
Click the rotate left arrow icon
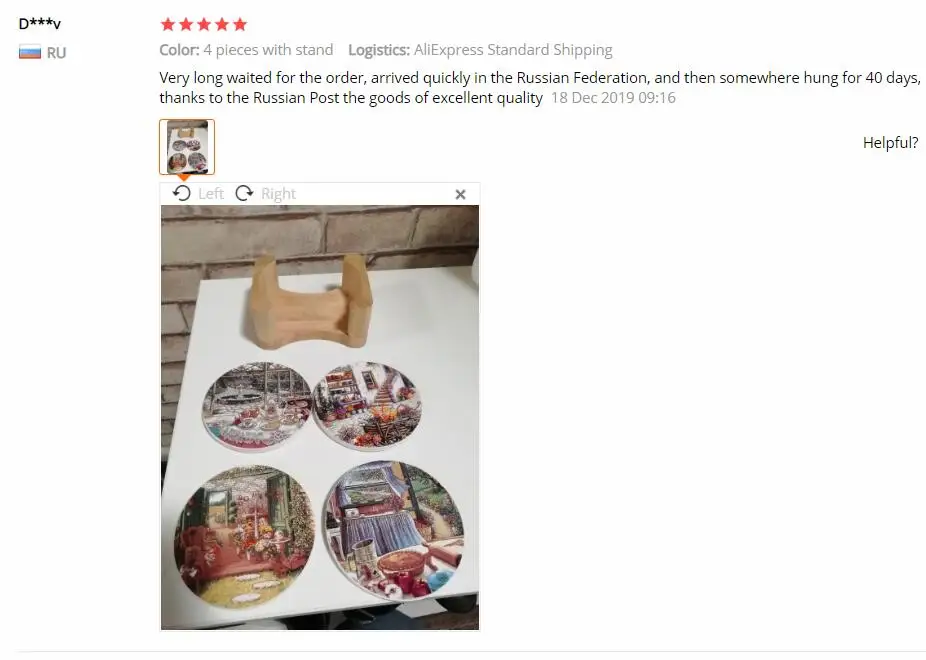[x=182, y=193]
